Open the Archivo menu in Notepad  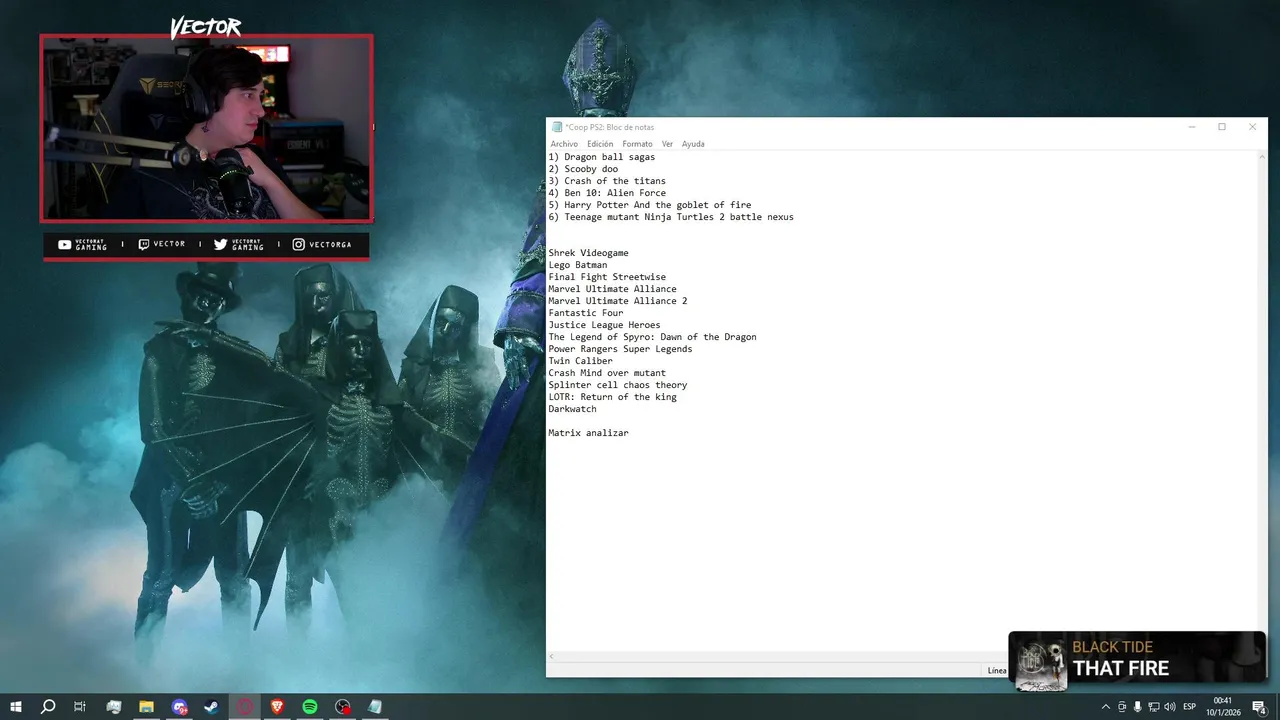(564, 144)
